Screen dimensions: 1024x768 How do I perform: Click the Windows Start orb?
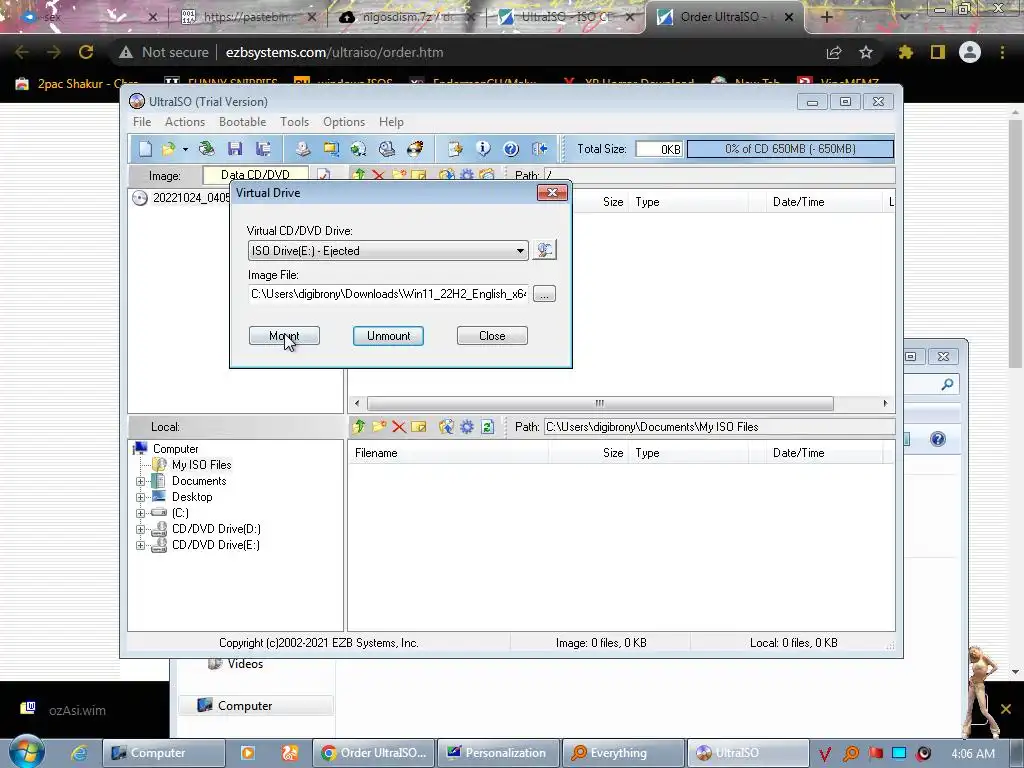click(27, 751)
